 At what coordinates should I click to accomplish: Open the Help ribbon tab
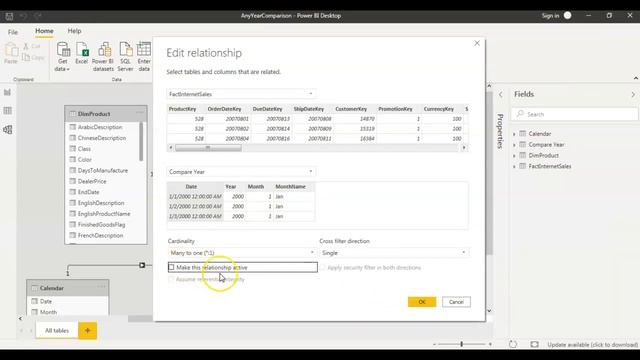coord(74,31)
